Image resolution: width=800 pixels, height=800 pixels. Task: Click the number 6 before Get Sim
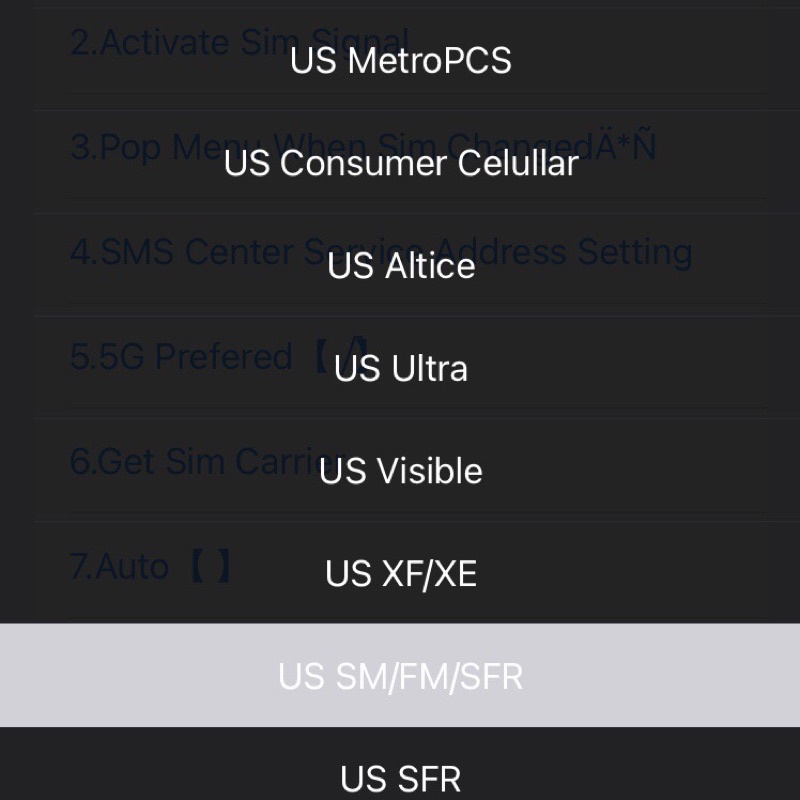pyautogui.click(x=80, y=461)
